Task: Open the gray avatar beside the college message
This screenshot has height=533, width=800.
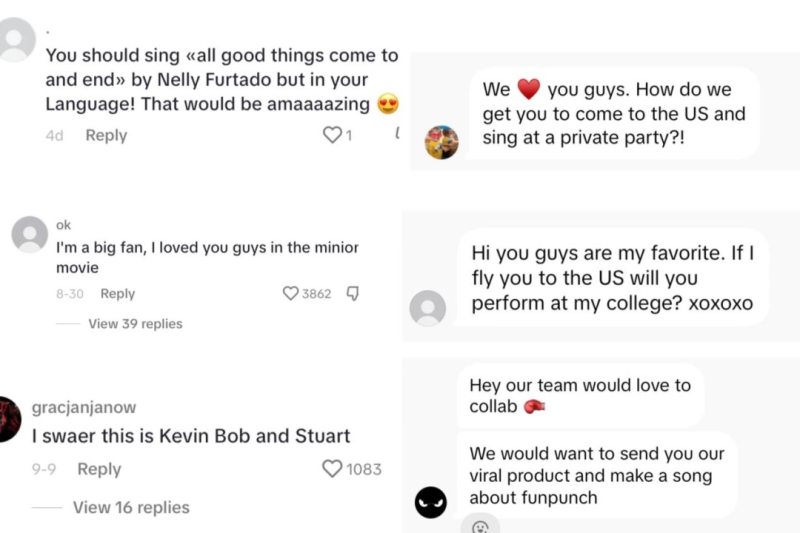Action: tap(428, 308)
